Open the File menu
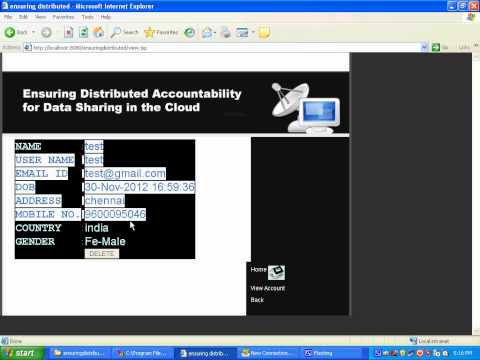Screen dimensions: 480x360 tap(8, 17)
